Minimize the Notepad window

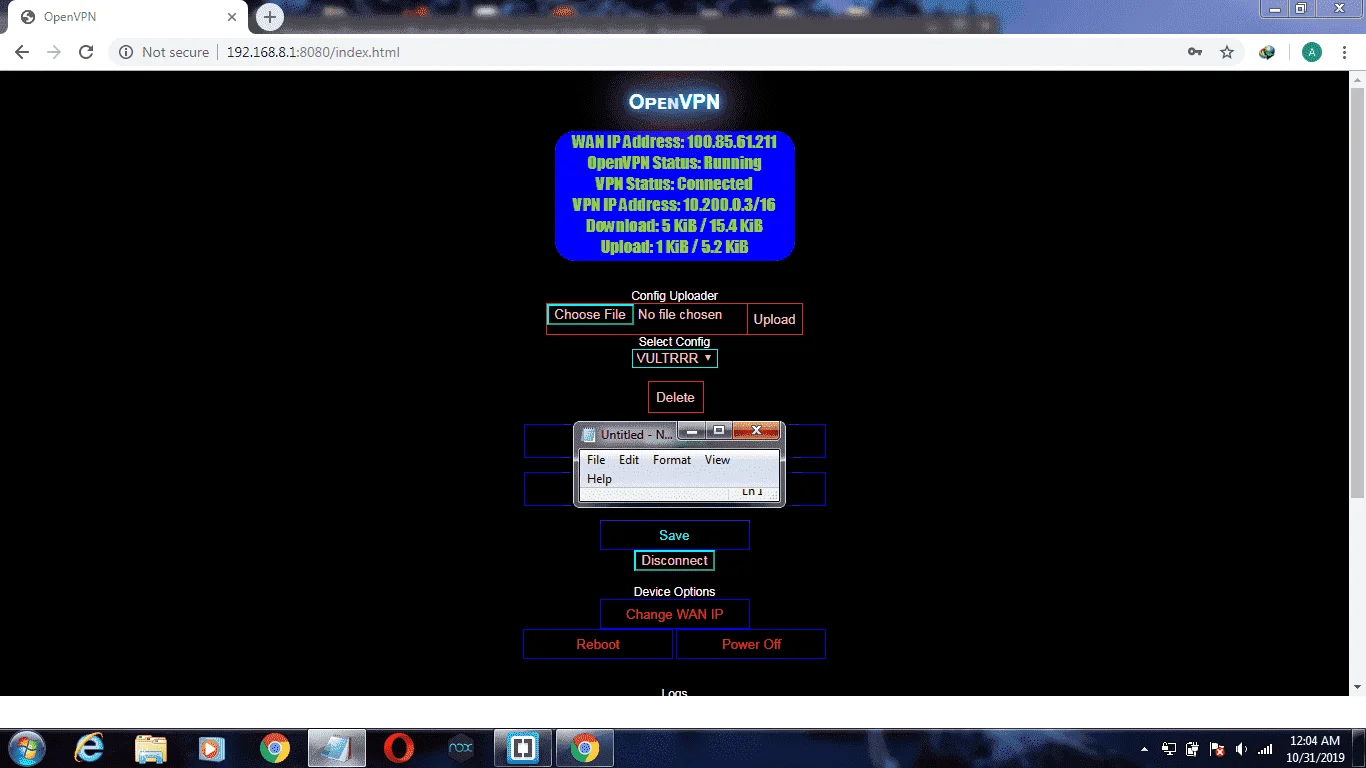691,430
